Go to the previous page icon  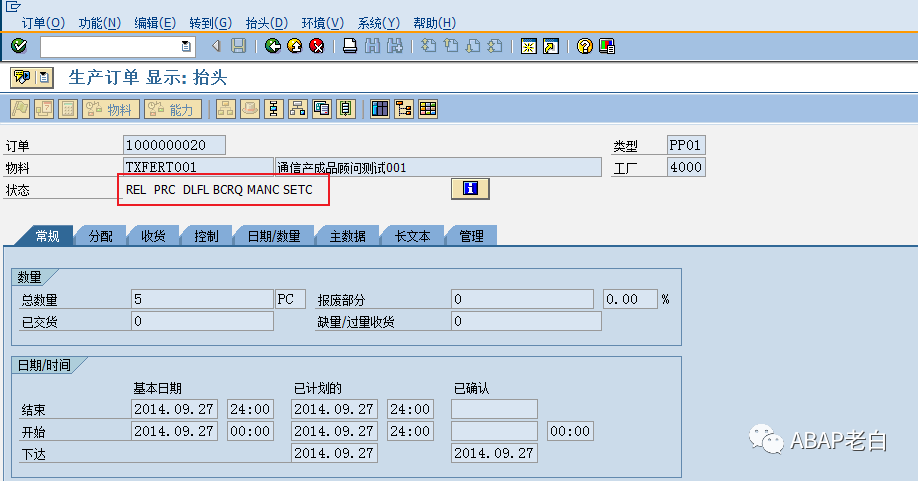451,46
